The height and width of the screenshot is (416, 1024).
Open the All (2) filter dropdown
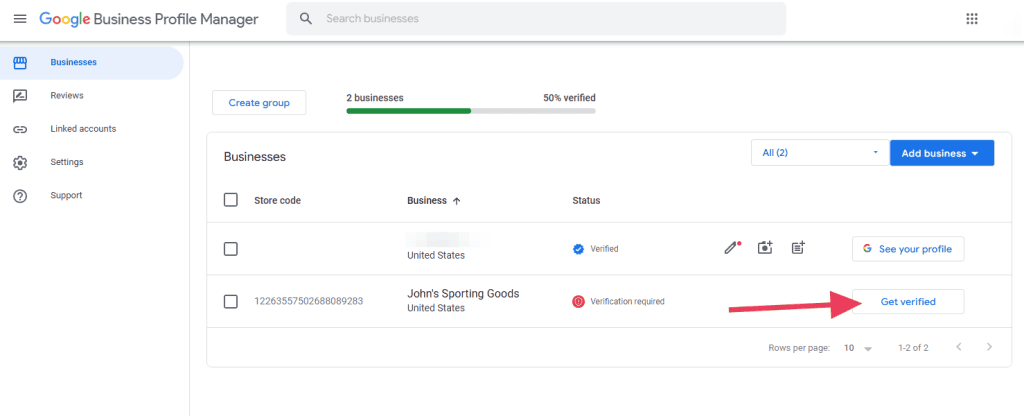[820, 153]
